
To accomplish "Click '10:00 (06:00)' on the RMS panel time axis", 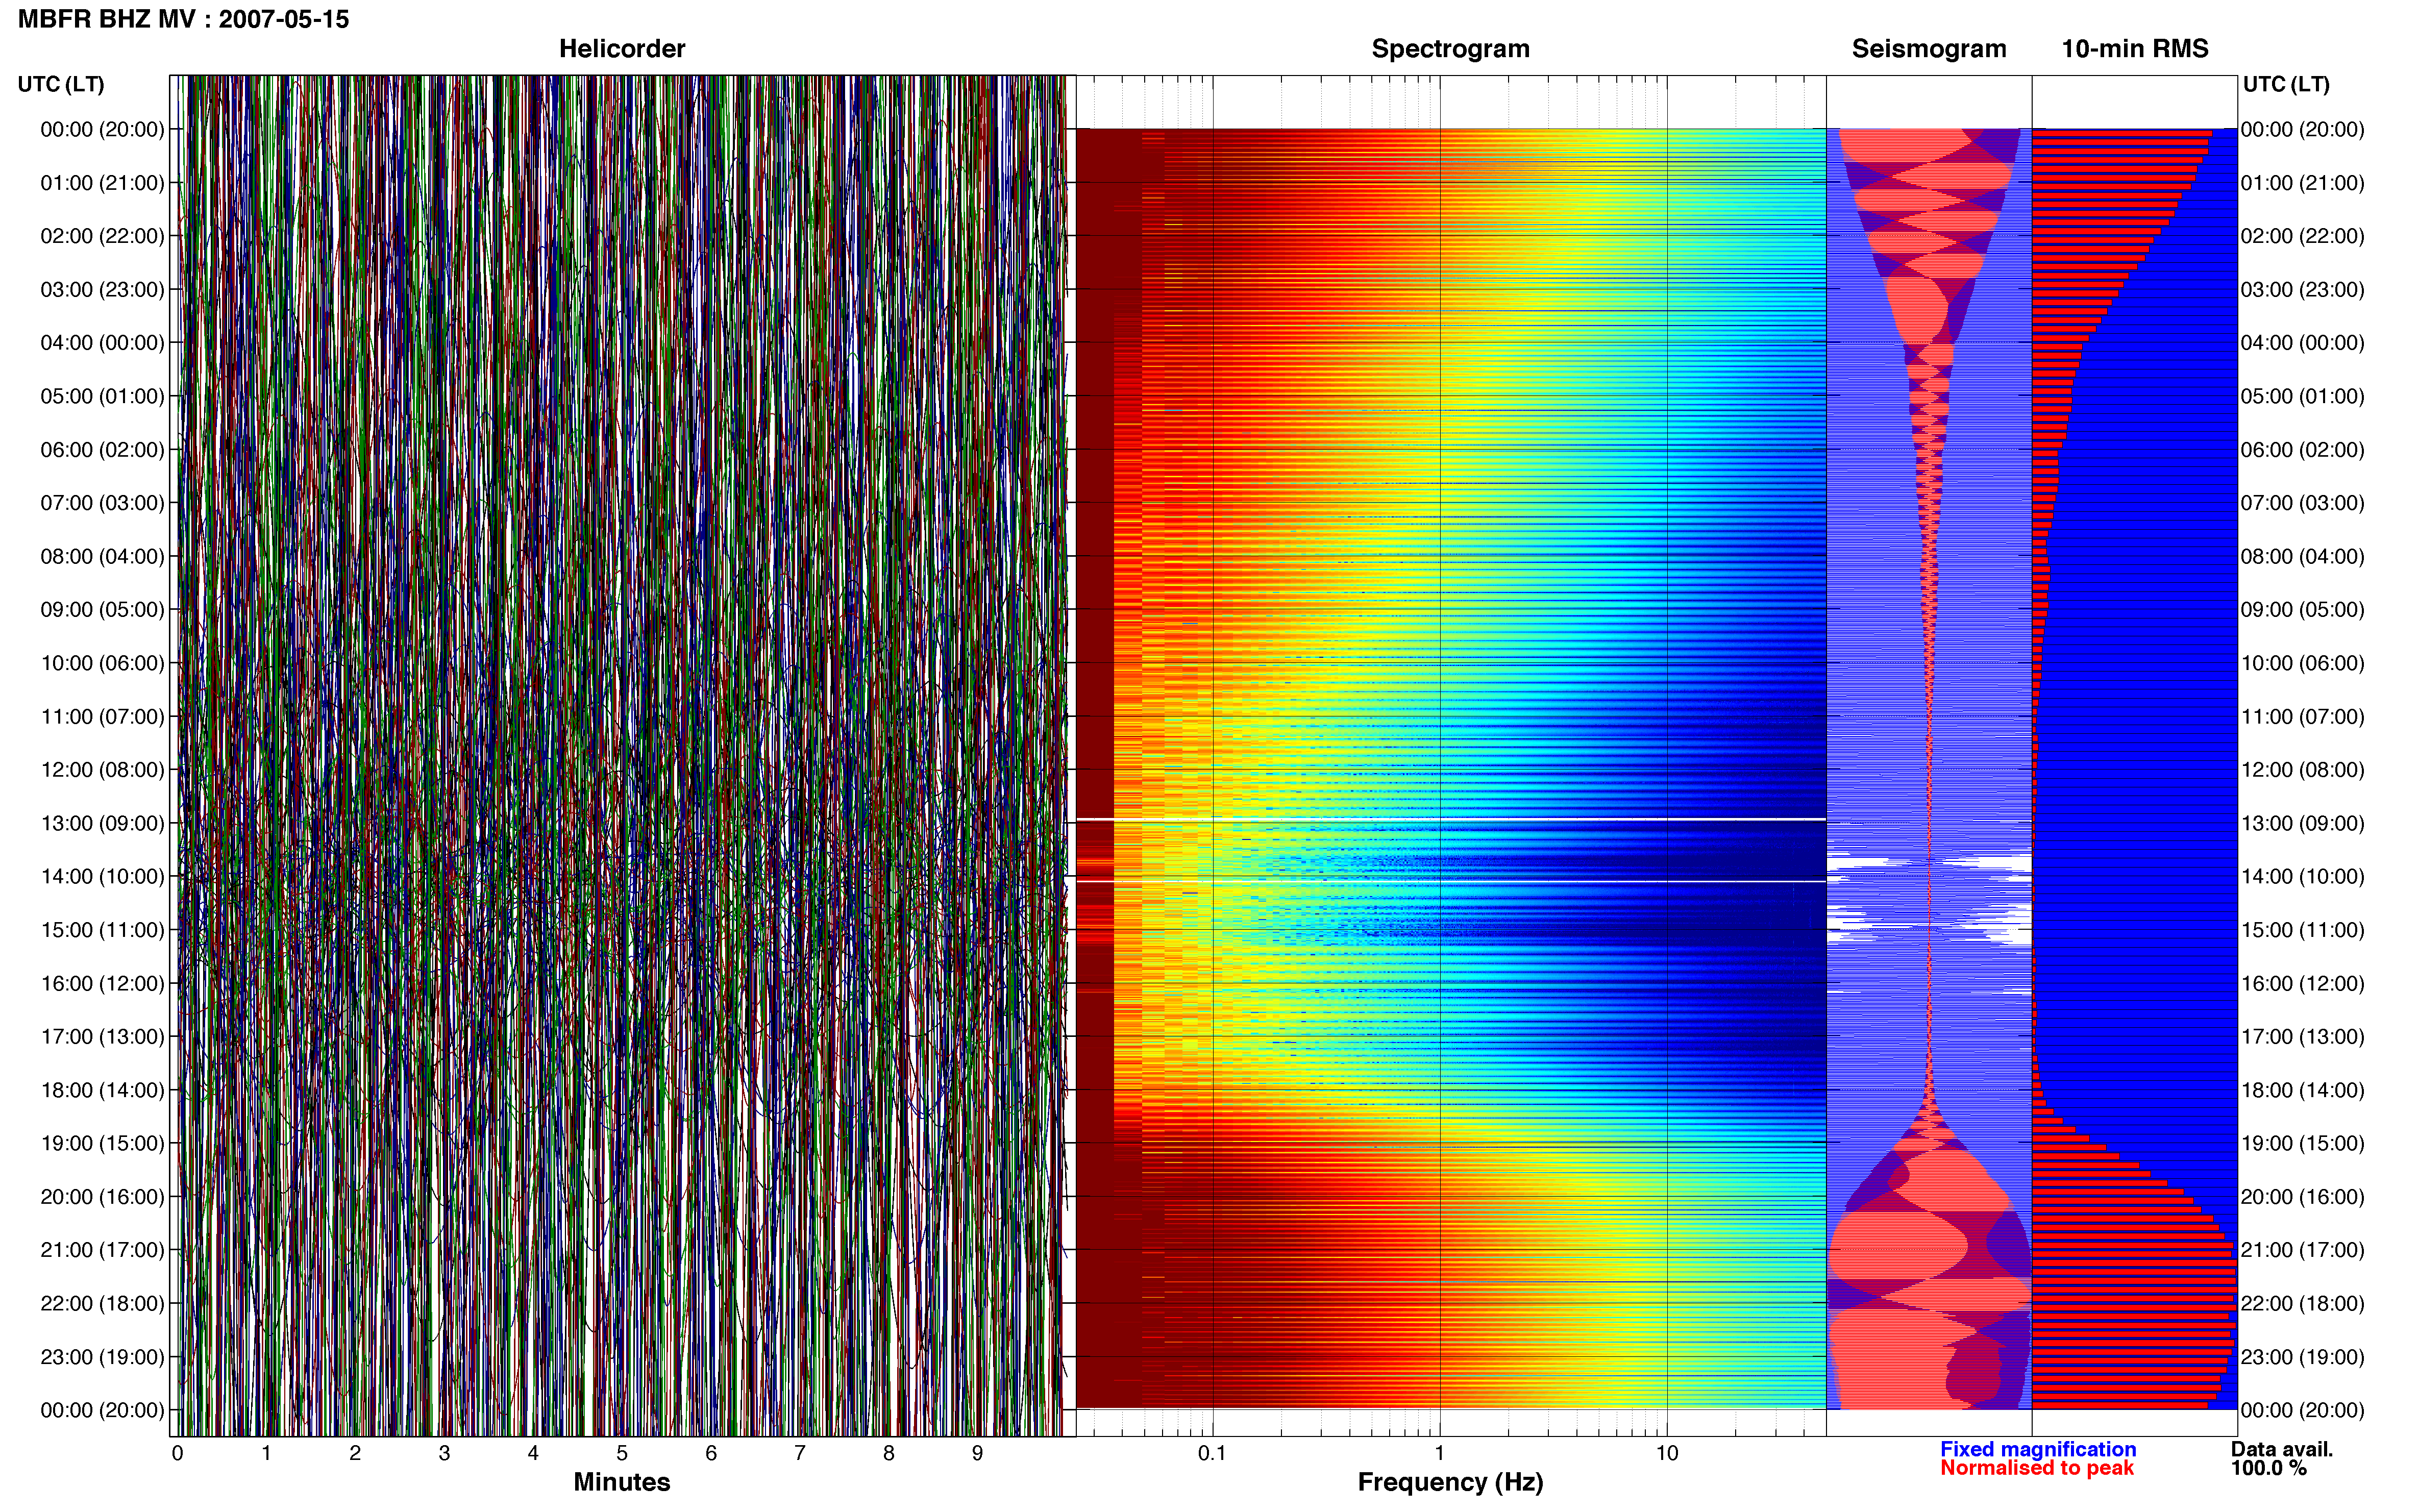I will click(x=2302, y=663).
